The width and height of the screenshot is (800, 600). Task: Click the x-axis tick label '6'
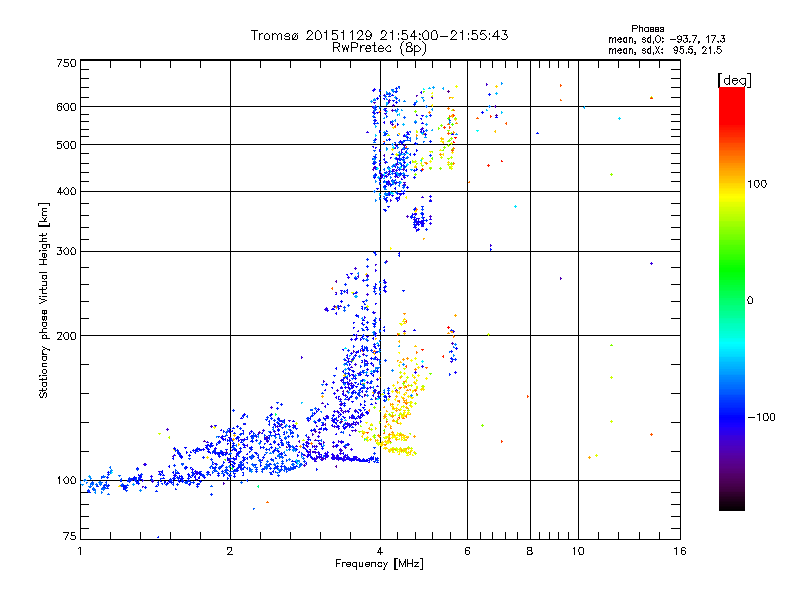pos(467,551)
